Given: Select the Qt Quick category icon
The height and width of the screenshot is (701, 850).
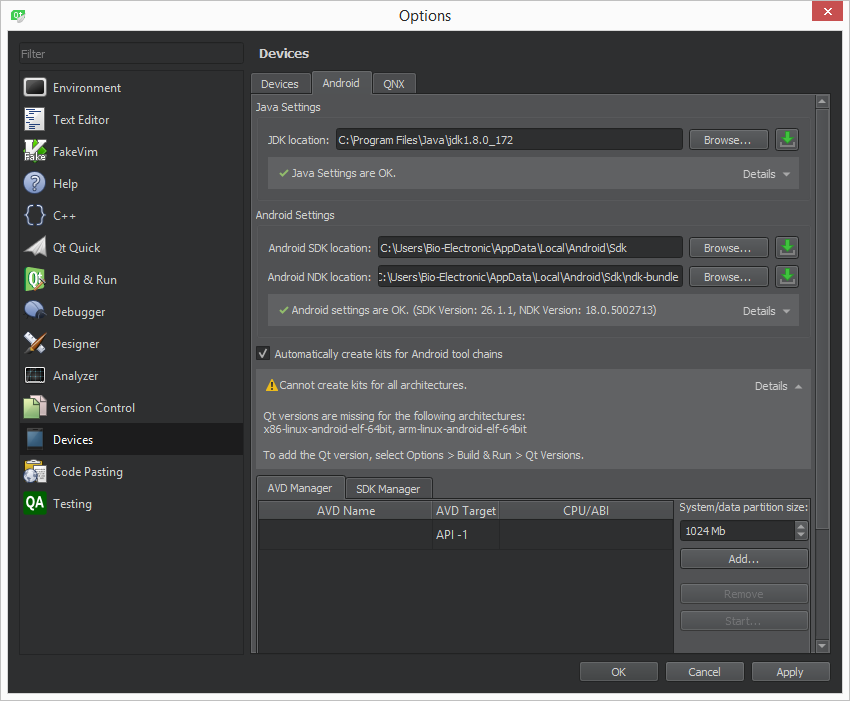Looking at the screenshot, I should point(36,248).
